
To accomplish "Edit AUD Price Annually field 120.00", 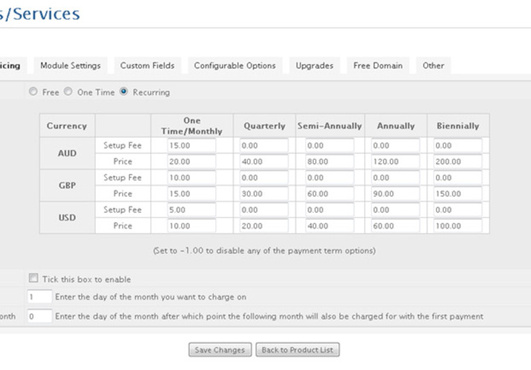I will pos(395,161).
